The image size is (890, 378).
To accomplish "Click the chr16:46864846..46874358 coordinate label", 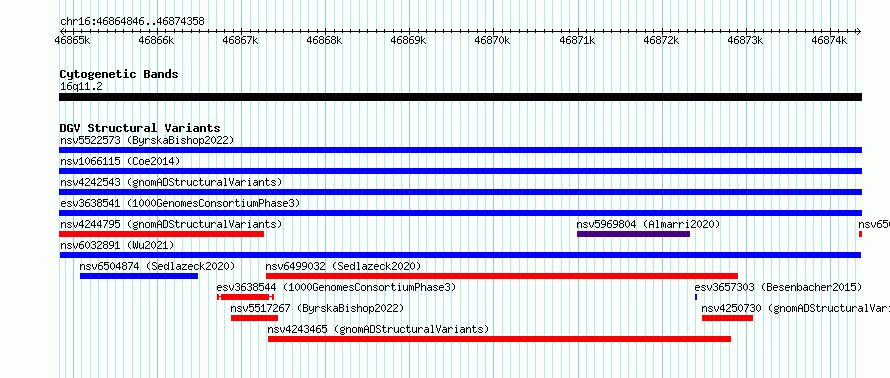I will click(x=132, y=22).
